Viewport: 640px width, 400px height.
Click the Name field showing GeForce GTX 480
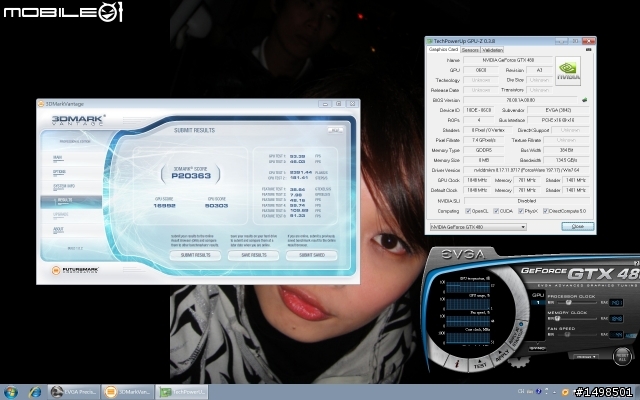(508, 60)
